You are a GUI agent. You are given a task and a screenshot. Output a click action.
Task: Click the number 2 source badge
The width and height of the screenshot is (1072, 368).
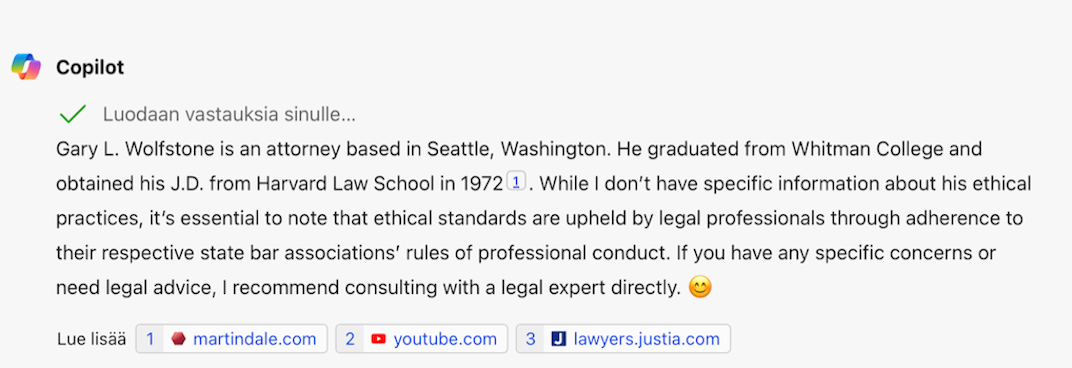click(x=350, y=339)
